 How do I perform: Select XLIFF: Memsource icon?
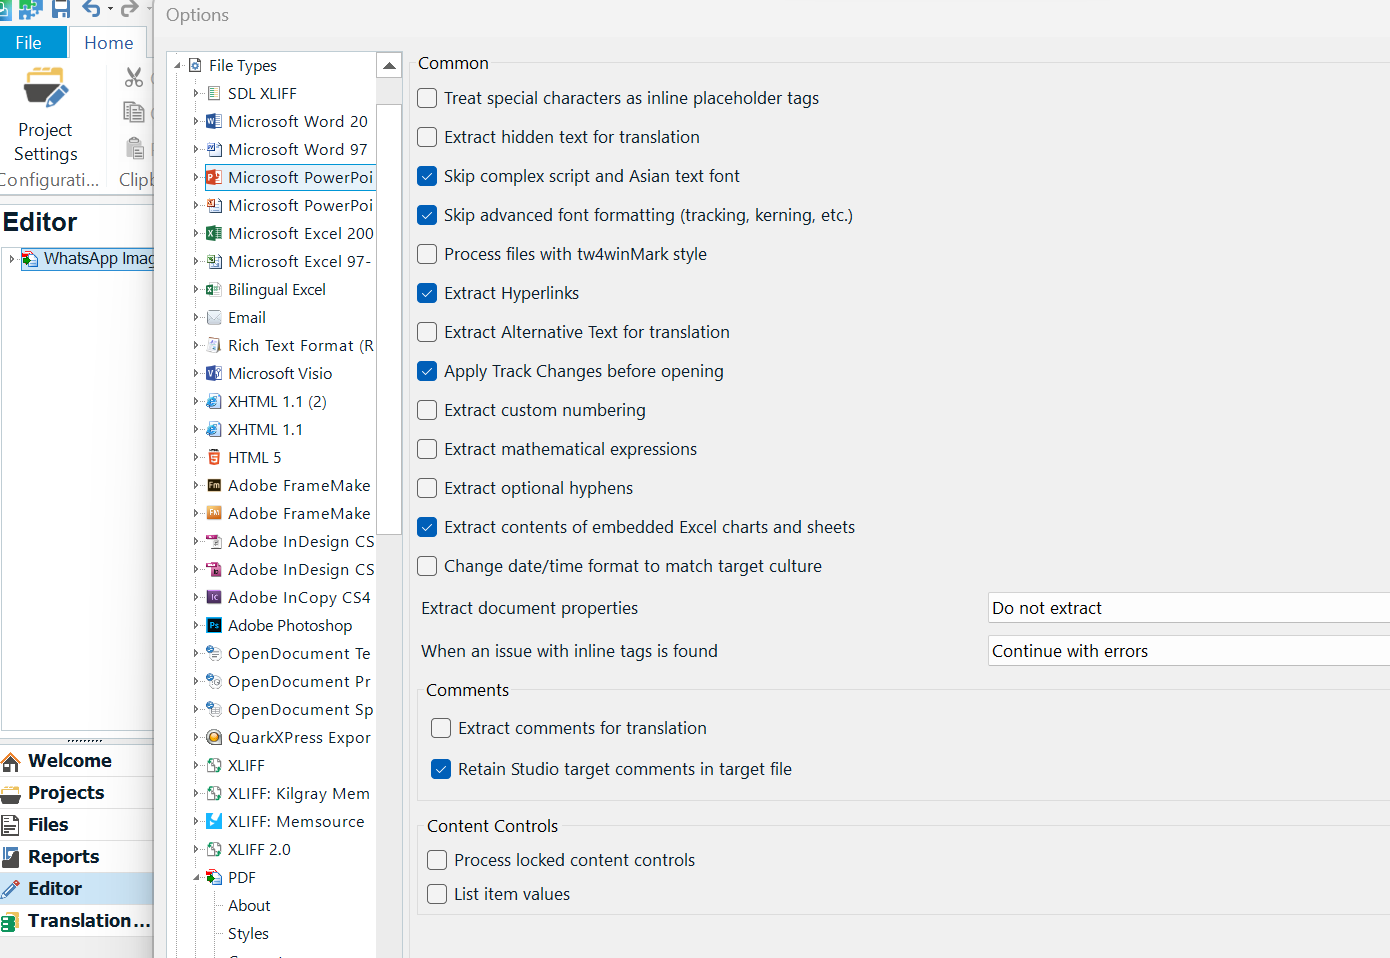[214, 821]
